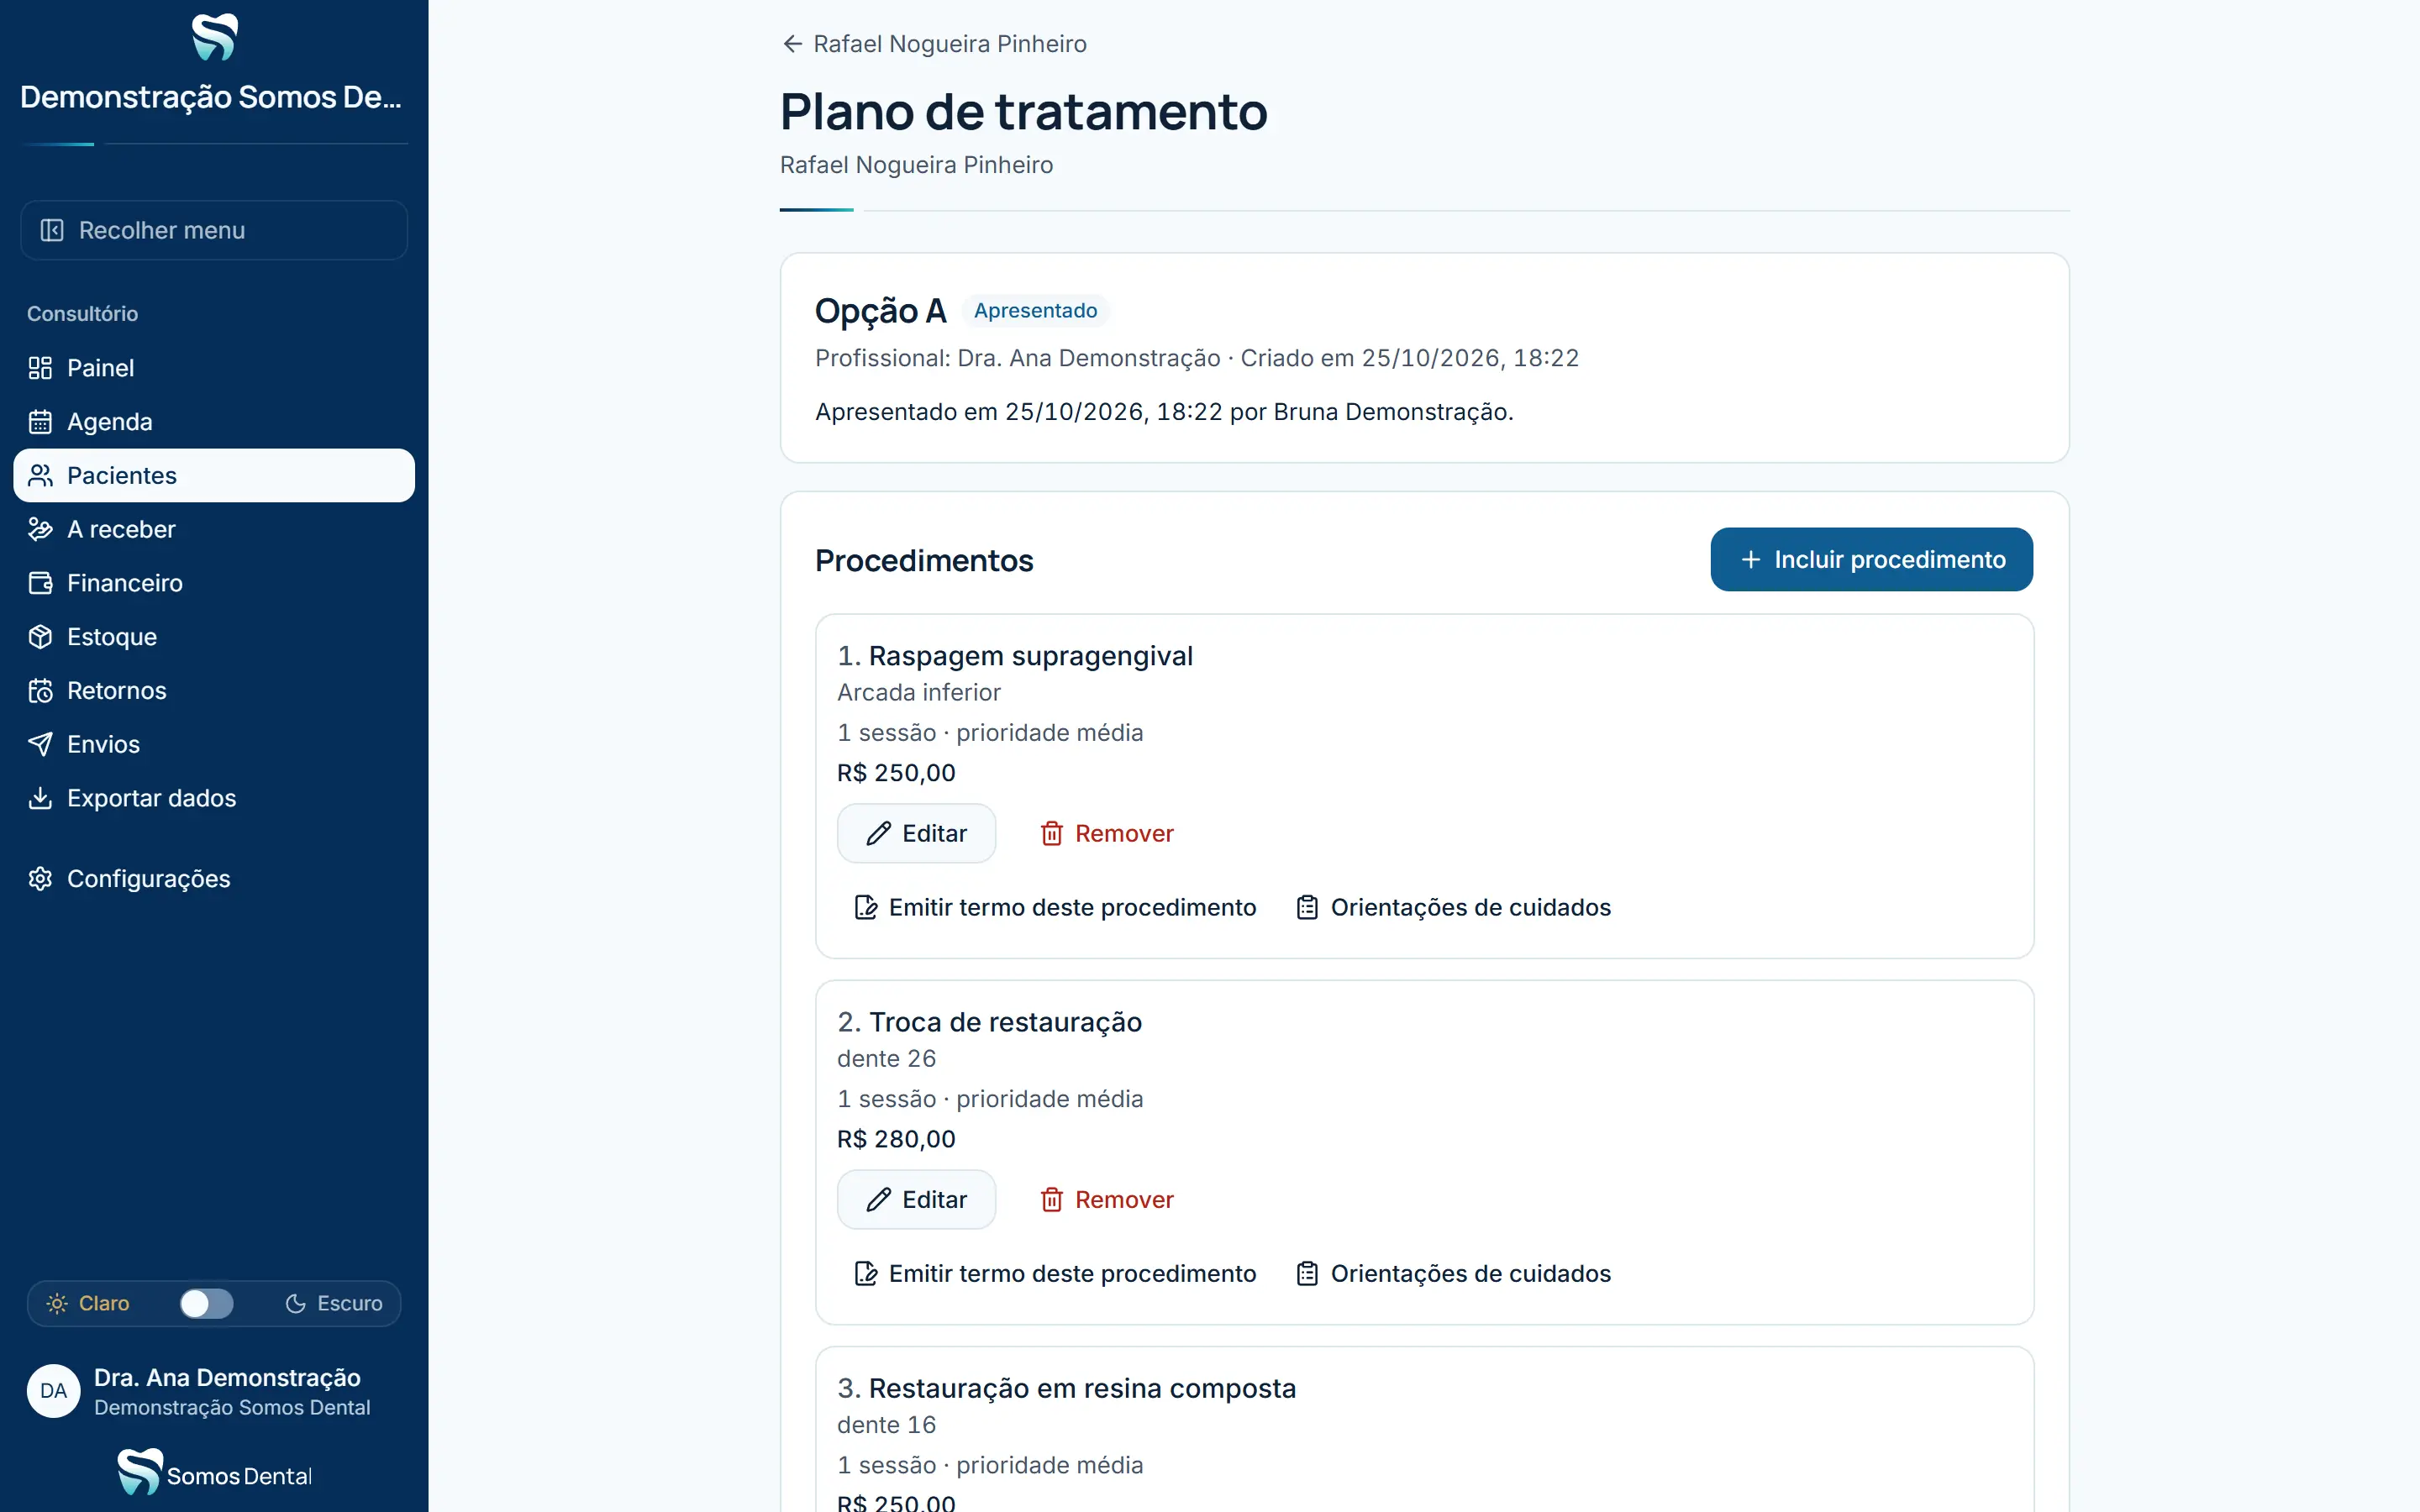Click clipboard icon of Raspagem Orientações de cuidados
Viewport: 2420px width, 1512px height.
[x=1307, y=907]
